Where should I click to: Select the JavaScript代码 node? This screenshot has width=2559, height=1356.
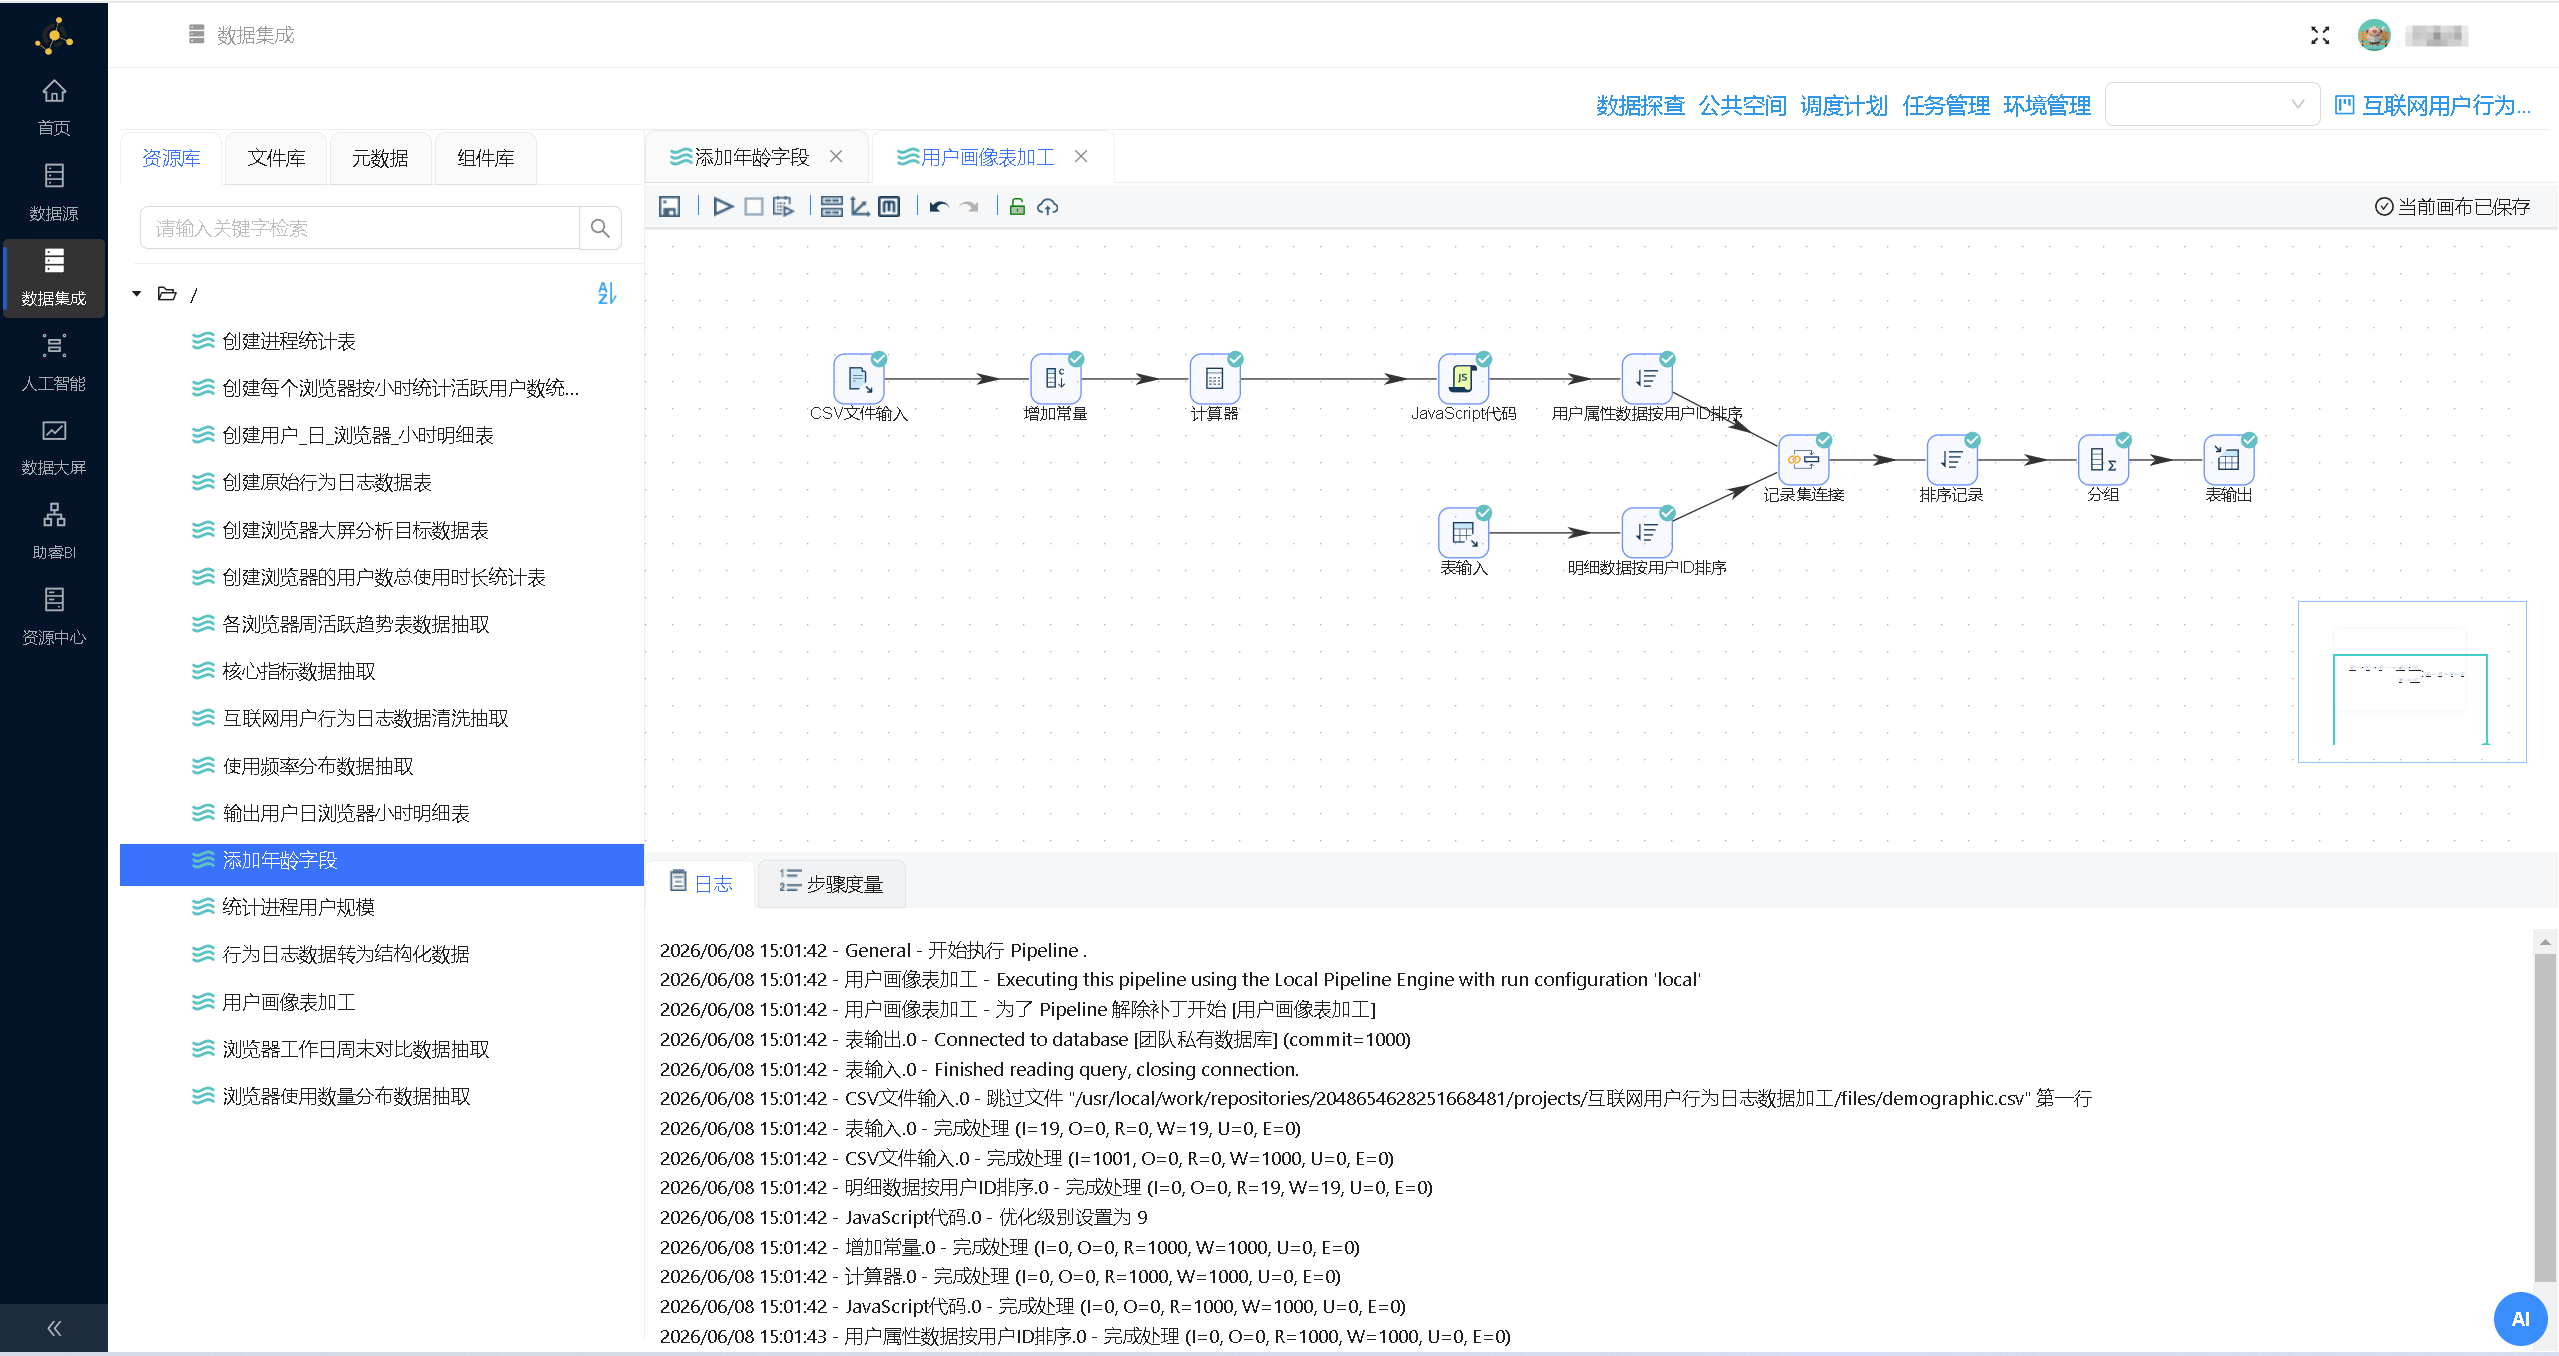[1463, 379]
